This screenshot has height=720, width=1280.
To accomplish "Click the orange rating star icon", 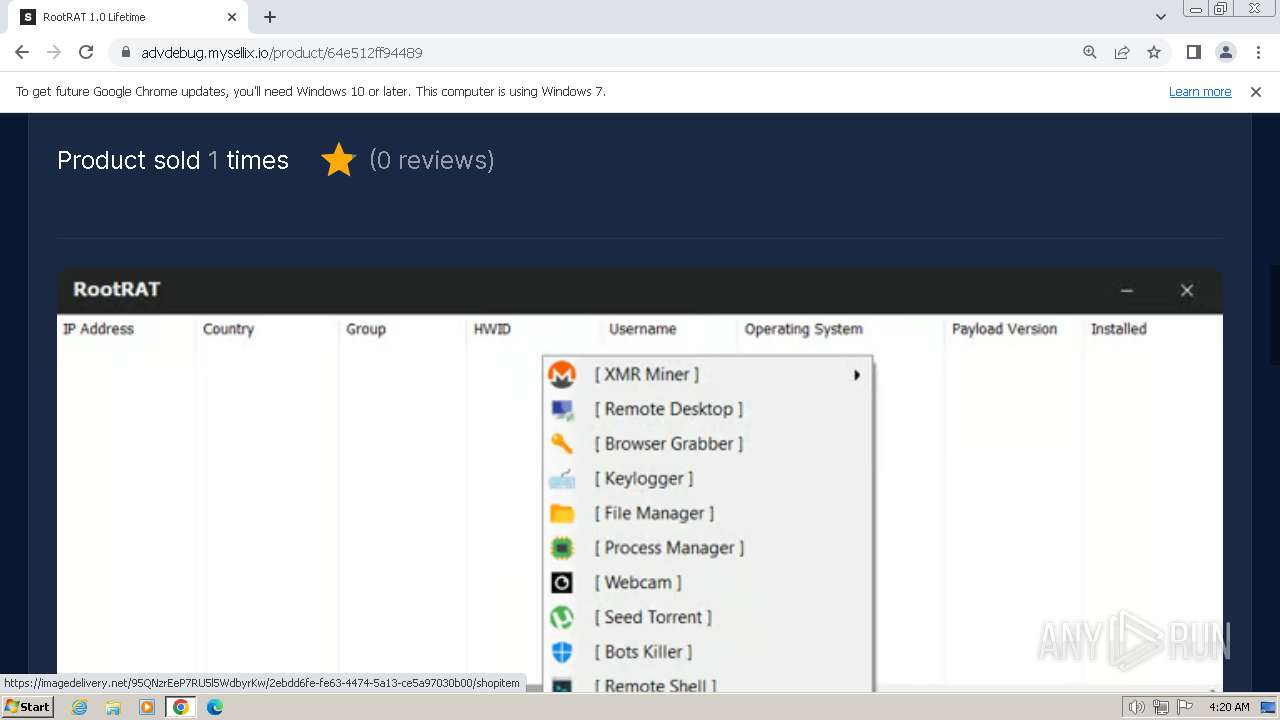I will (x=338, y=160).
